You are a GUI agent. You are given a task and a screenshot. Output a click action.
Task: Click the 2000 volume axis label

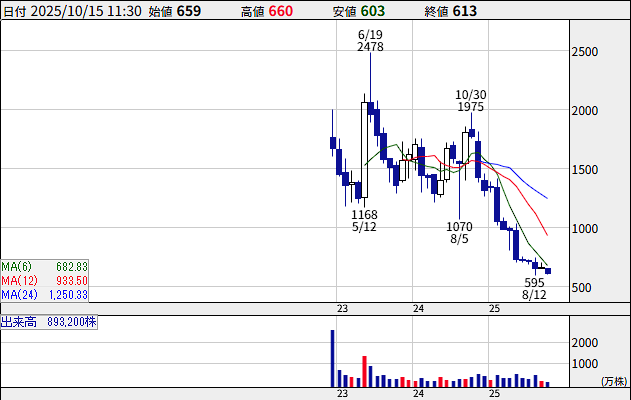coord(585,343)
